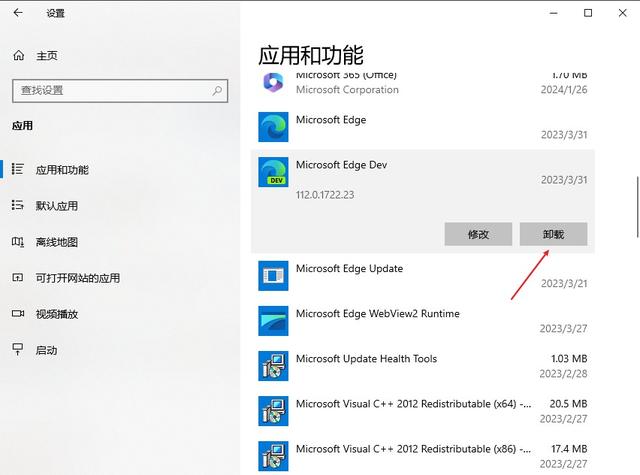Click the 应用 section heading in sidebar

22,126
